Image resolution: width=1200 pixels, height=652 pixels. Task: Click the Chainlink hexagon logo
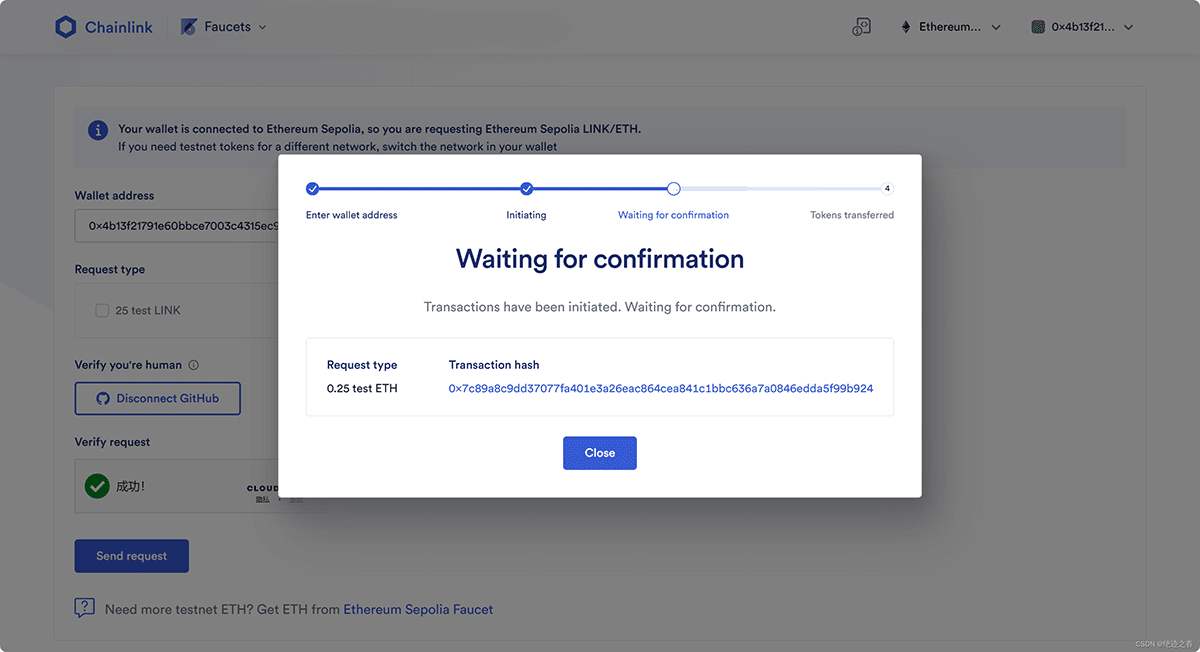66,27
